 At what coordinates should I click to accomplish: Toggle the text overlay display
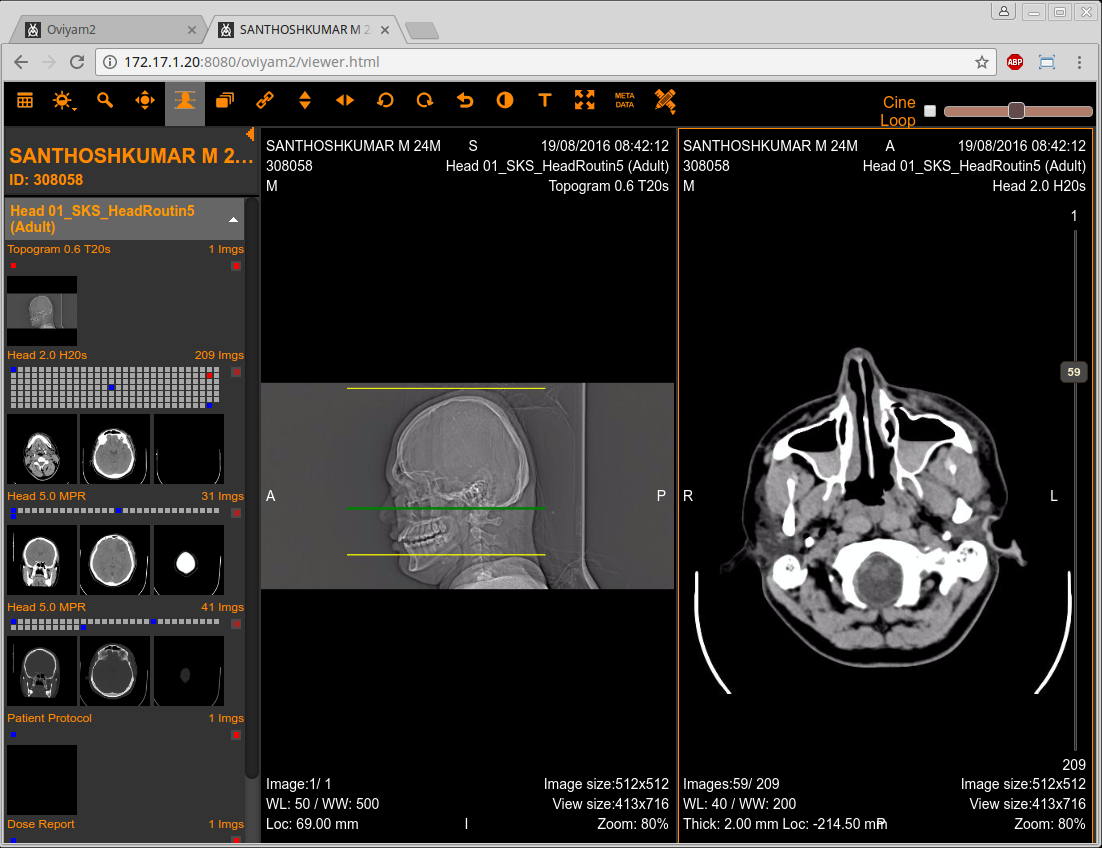[x=545, y=100]
